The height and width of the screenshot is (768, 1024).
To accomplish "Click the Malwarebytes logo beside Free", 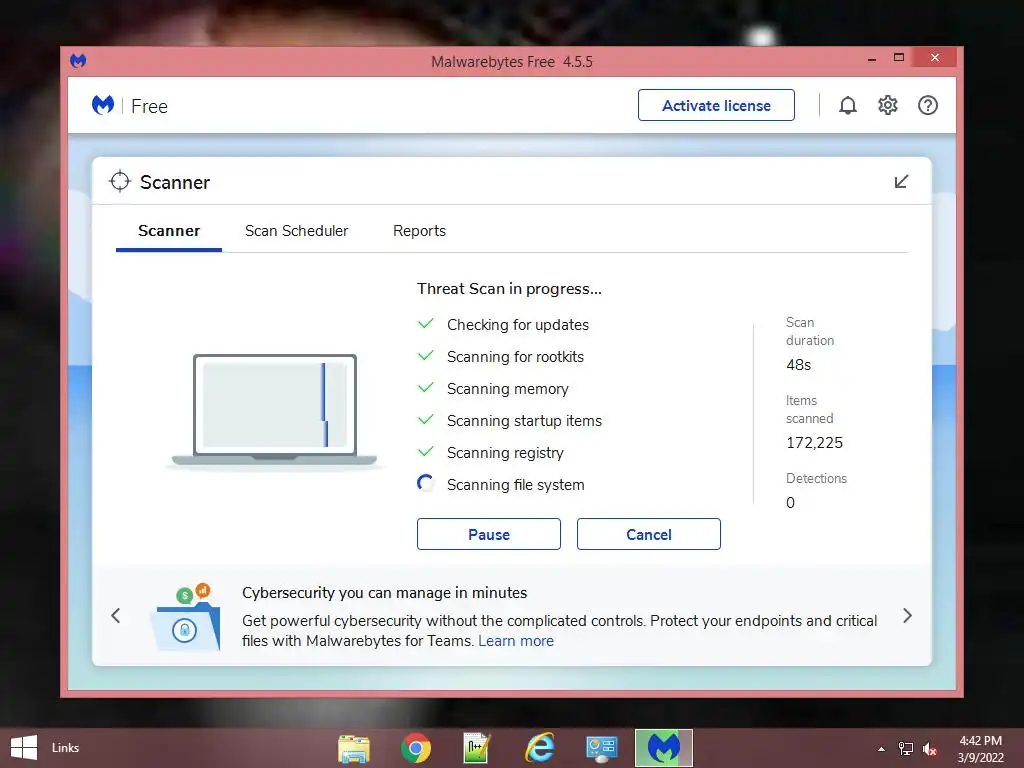I will [x=103, y=105].
